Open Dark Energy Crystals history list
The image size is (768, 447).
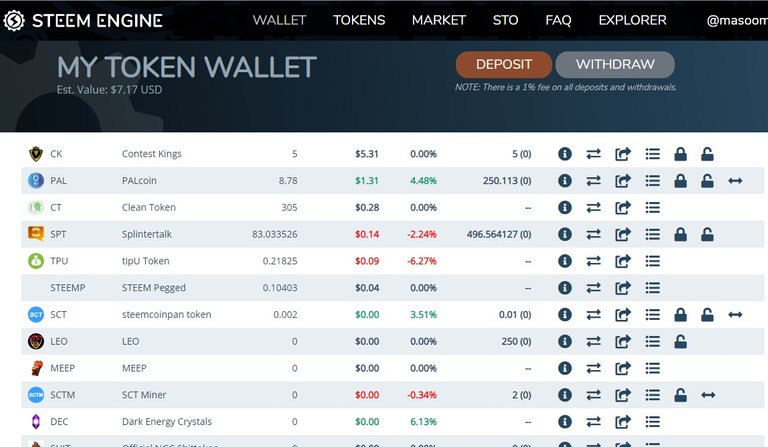point(652,422)
